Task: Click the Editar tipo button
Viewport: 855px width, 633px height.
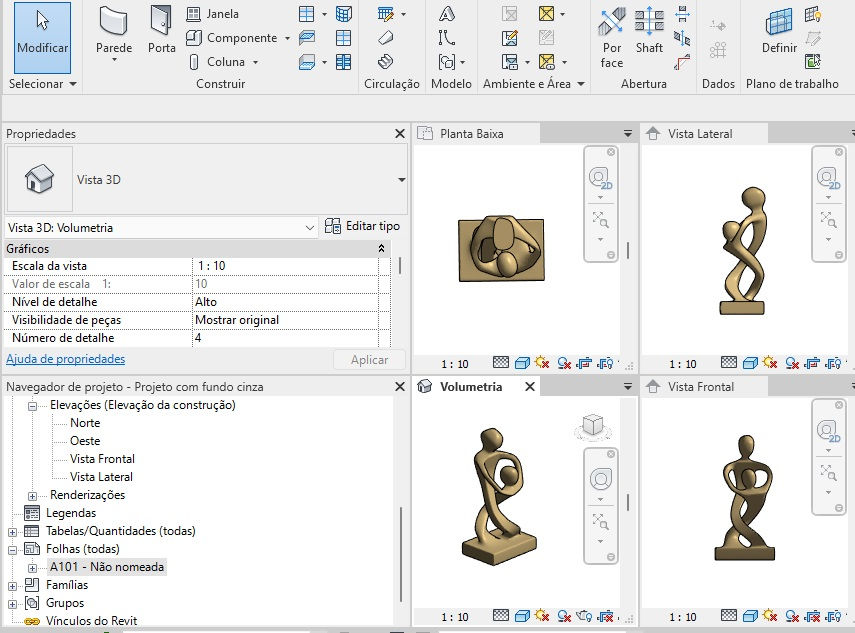Action: 362,226
